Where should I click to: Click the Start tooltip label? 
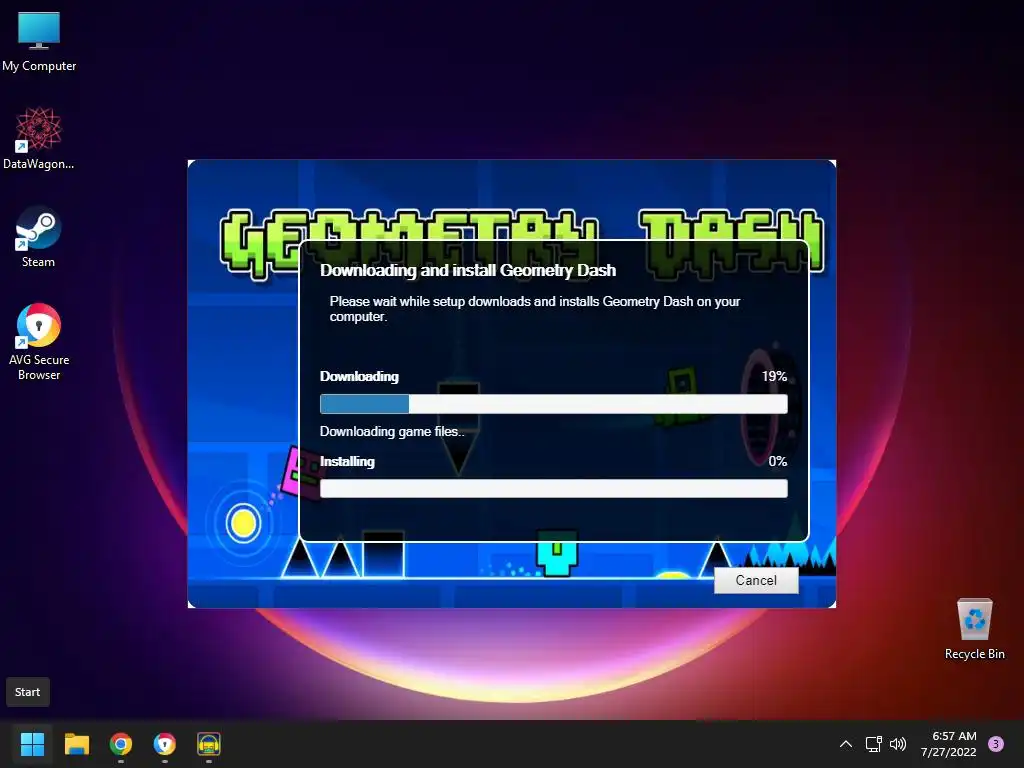[27, 692]
